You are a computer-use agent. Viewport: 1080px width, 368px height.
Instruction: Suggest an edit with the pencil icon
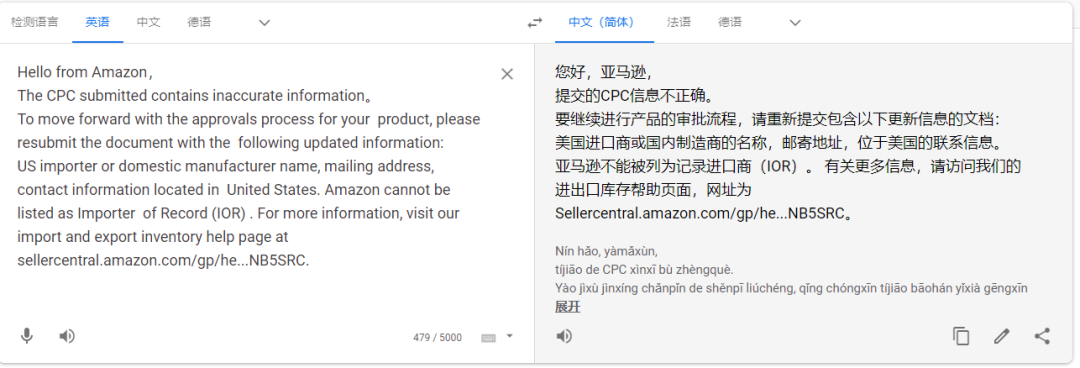(1001, 336)
